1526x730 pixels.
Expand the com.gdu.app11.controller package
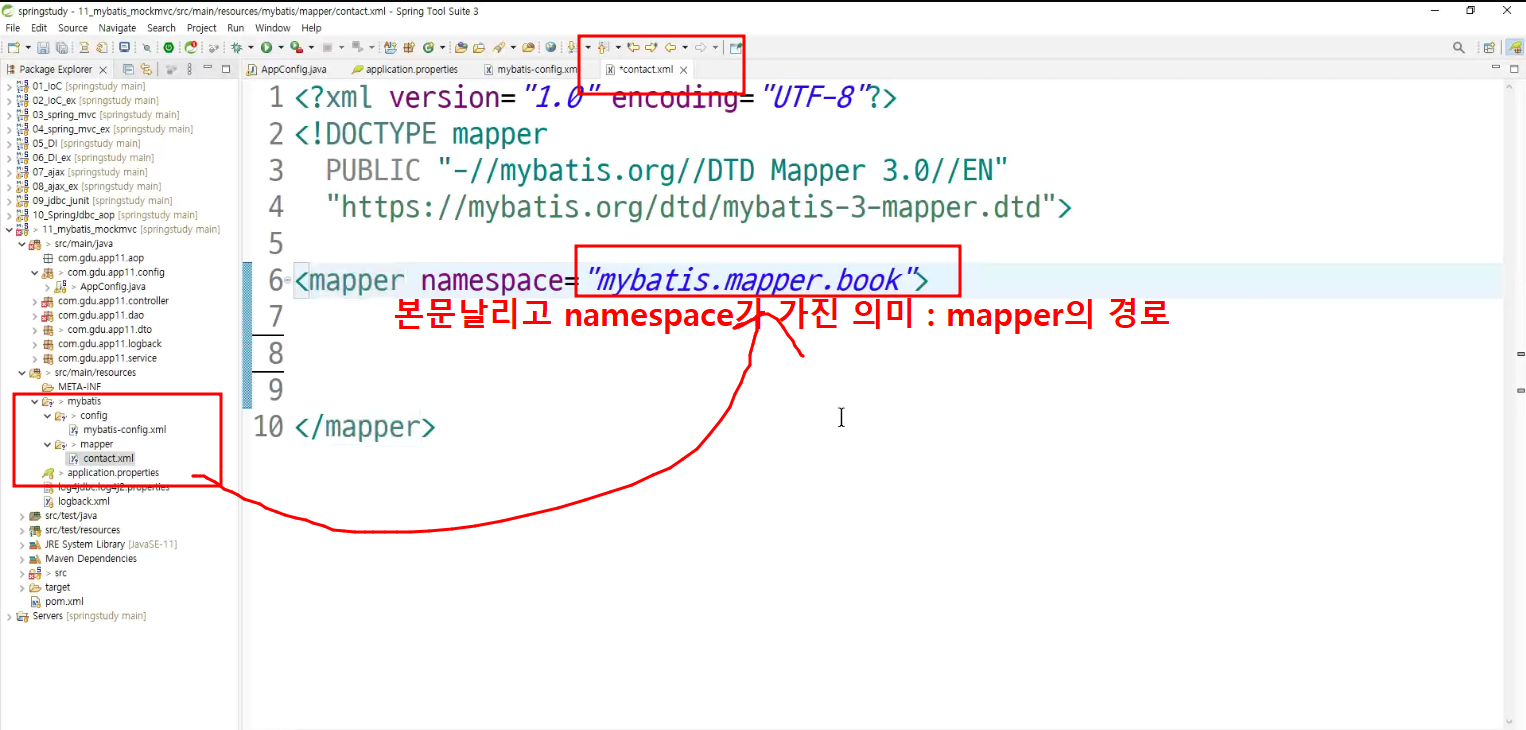(x=35, y=301)
